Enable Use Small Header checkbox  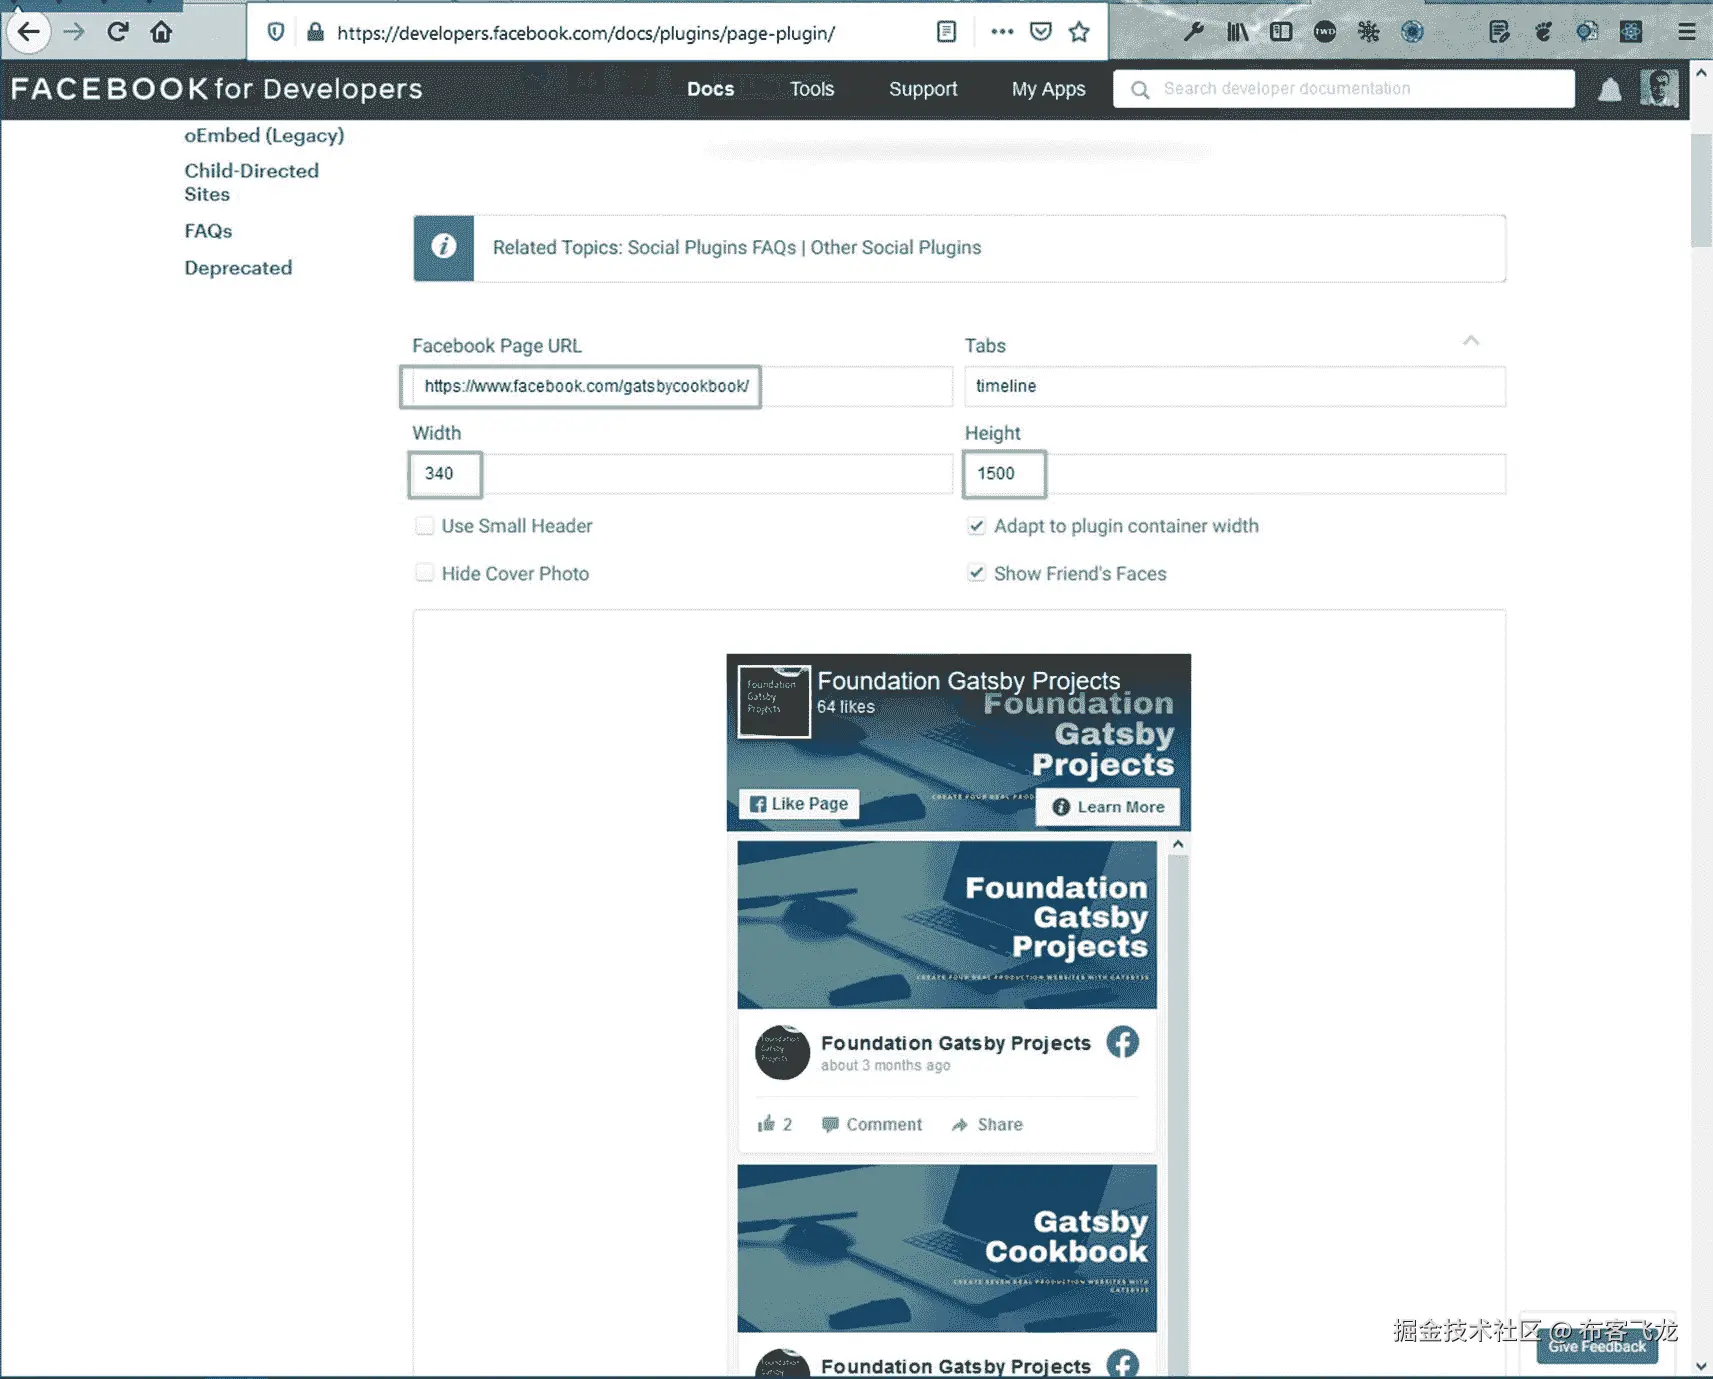(x=425, y=526)
